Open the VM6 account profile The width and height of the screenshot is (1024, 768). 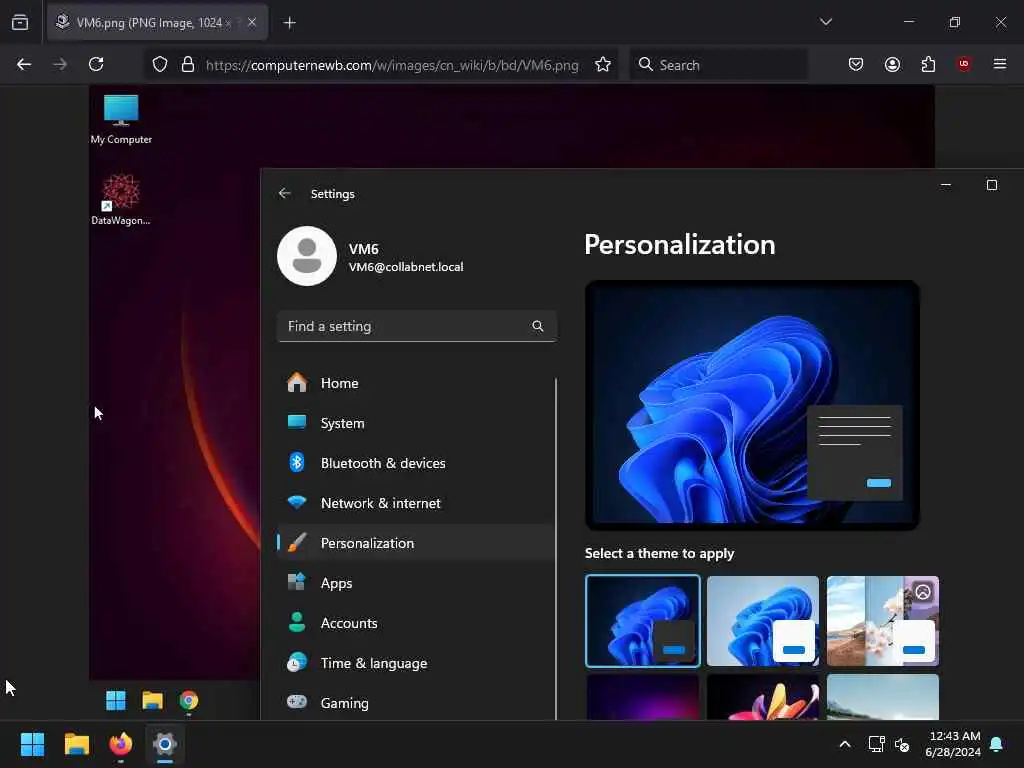(370, 257)
